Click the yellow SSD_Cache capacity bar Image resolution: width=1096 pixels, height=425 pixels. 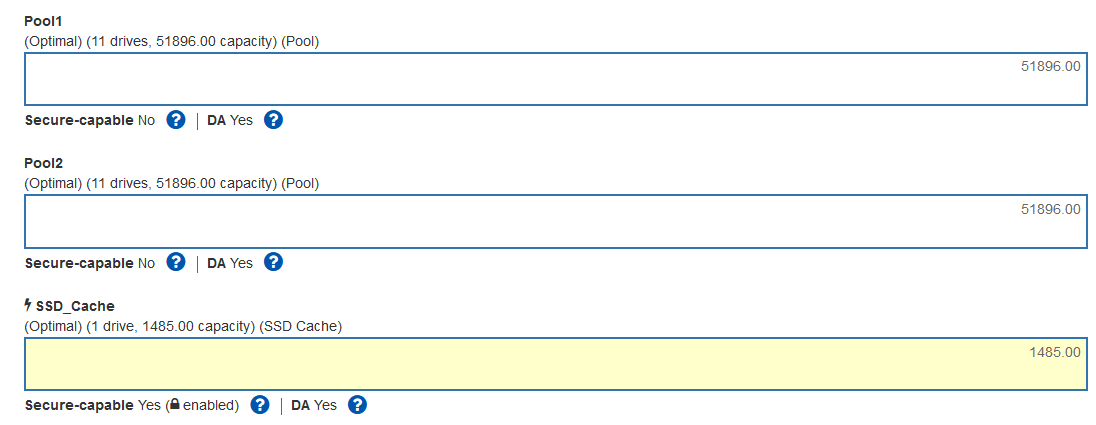point(555,364)
